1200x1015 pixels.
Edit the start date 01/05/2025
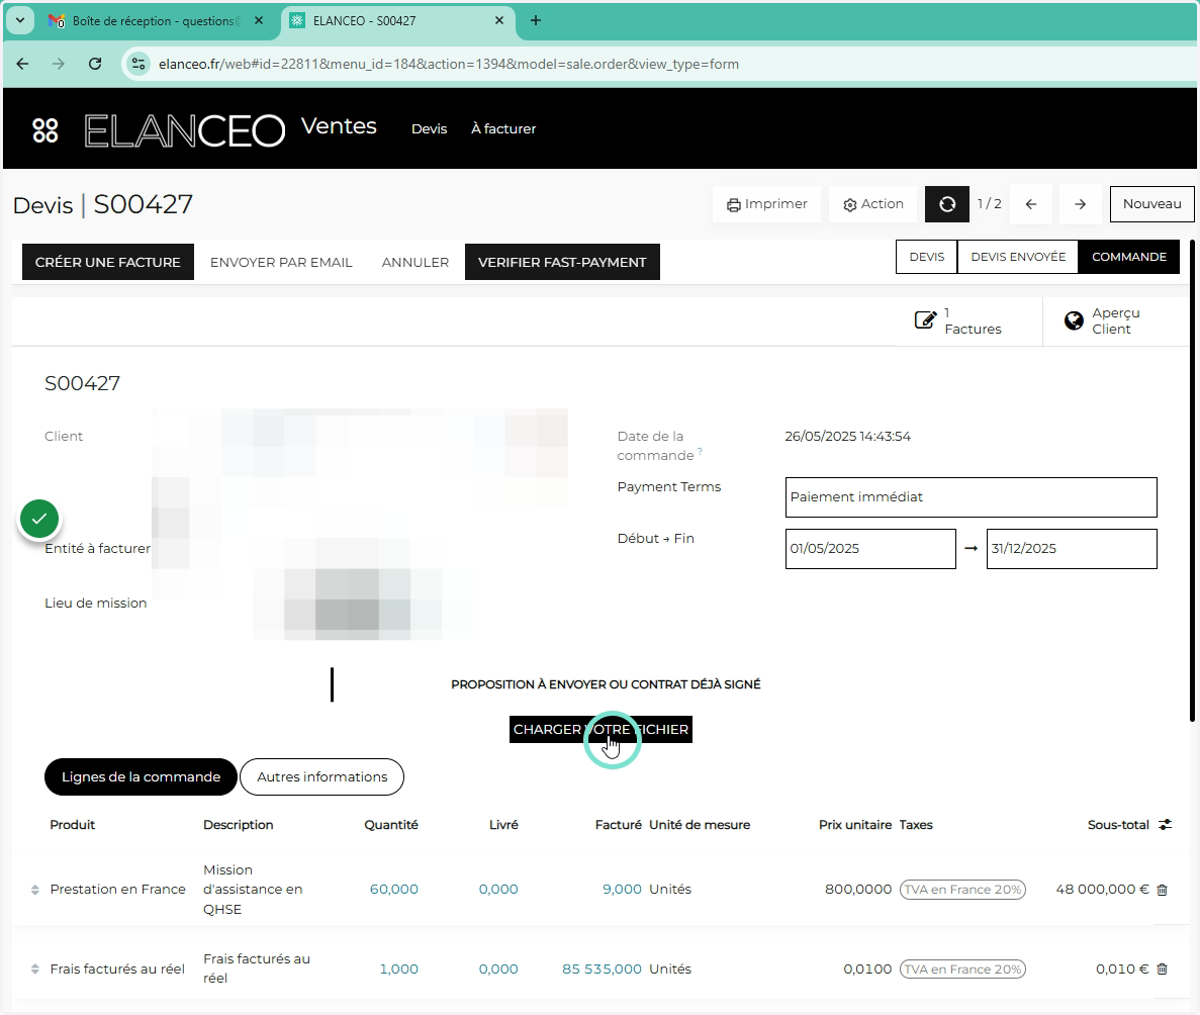[x=870, y=549]
